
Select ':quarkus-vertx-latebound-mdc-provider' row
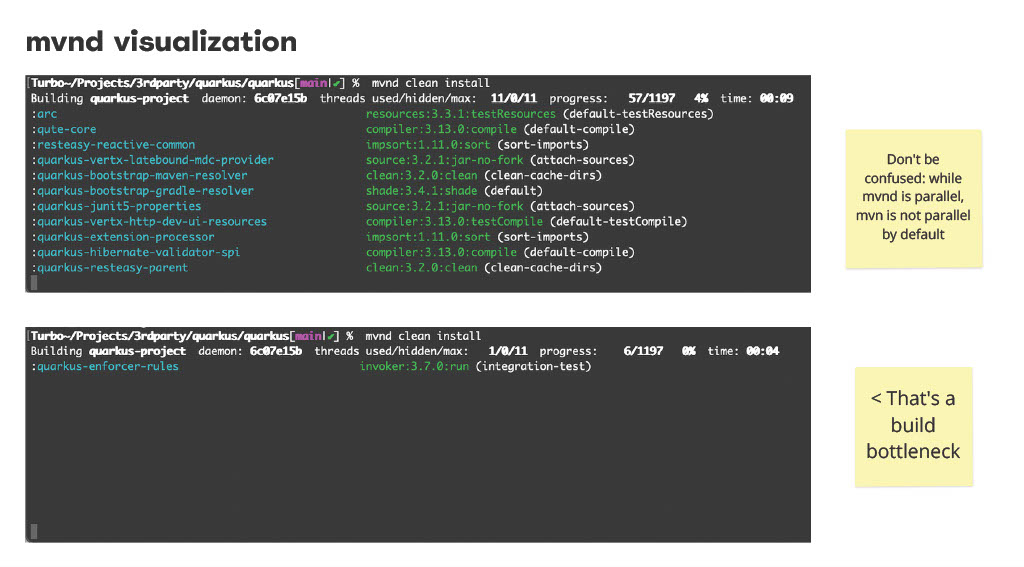pyautogui.click(x=152, y=160)
